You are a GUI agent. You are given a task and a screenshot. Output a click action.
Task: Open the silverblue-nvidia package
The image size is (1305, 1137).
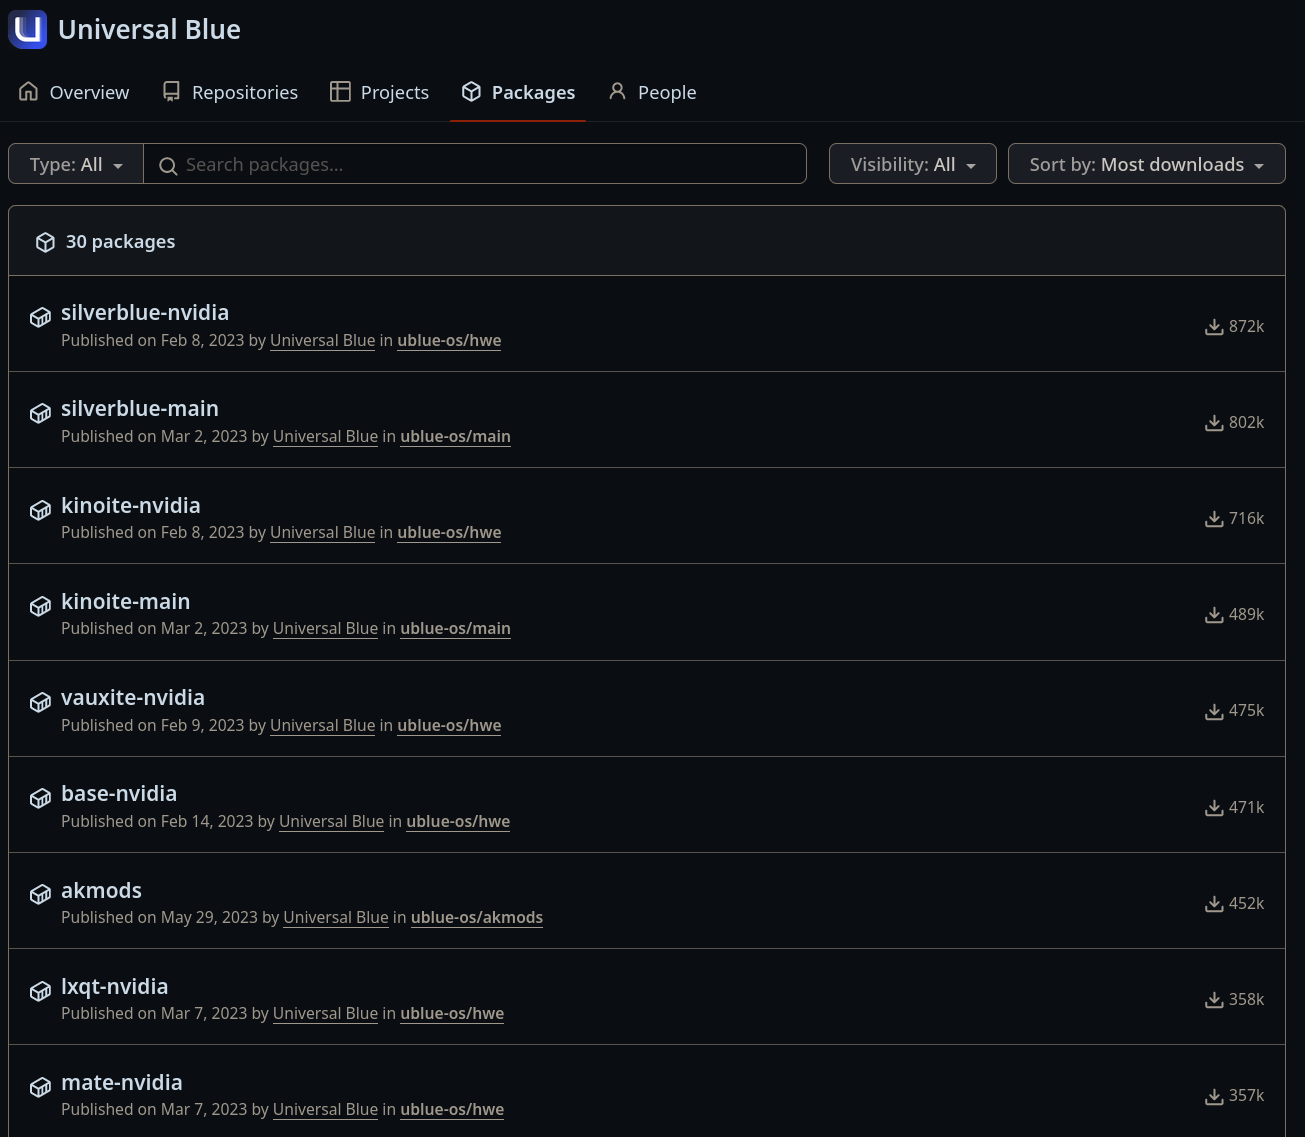(x=145, y=312)
